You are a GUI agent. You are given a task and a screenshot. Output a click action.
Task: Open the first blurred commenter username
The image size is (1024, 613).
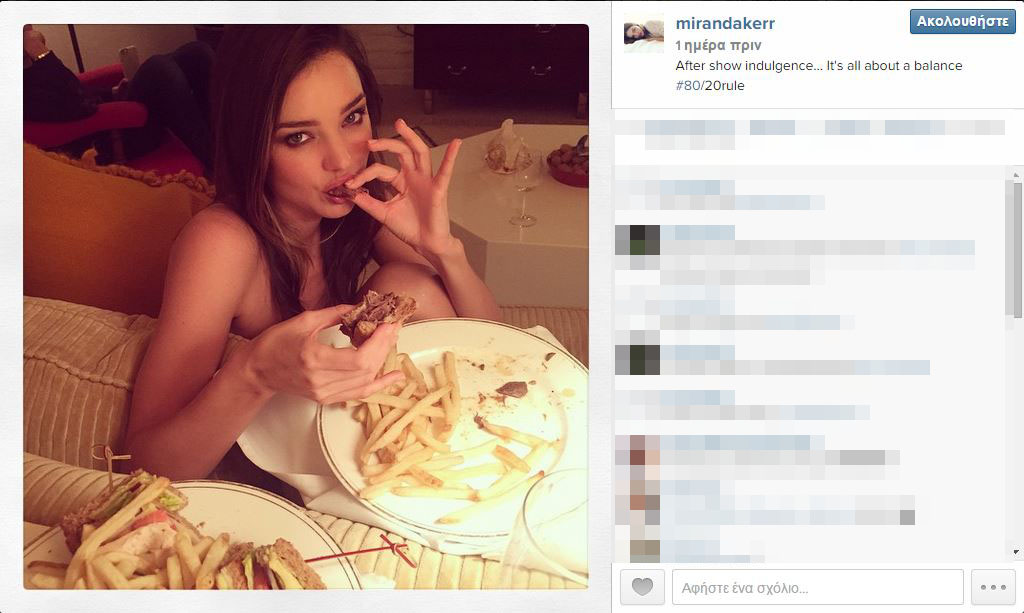coord(697,188)
